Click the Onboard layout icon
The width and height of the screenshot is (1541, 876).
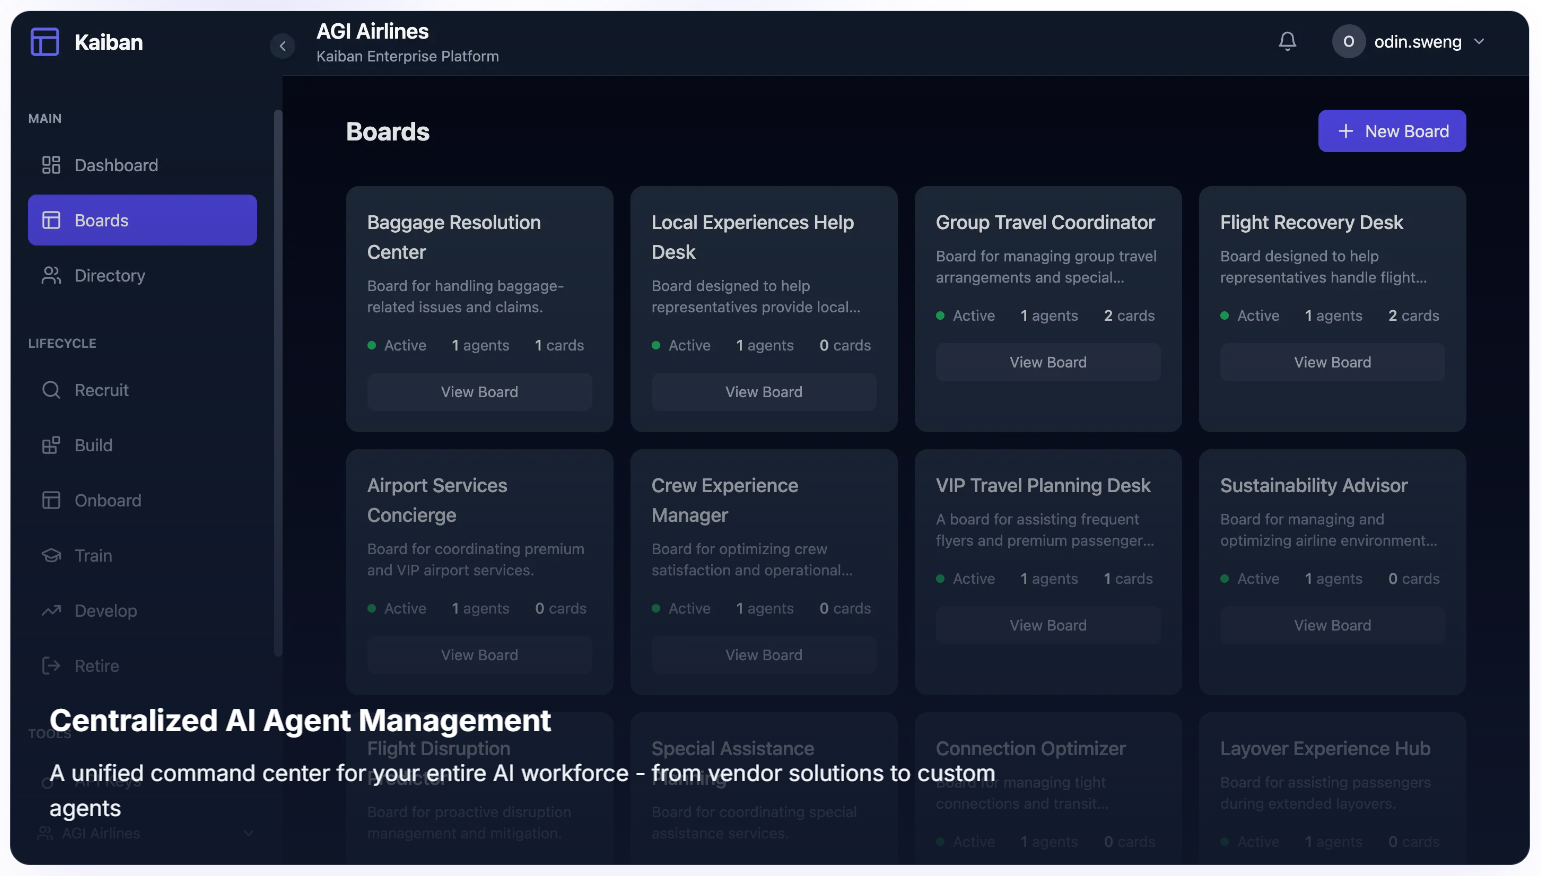(x=51, y=501)
